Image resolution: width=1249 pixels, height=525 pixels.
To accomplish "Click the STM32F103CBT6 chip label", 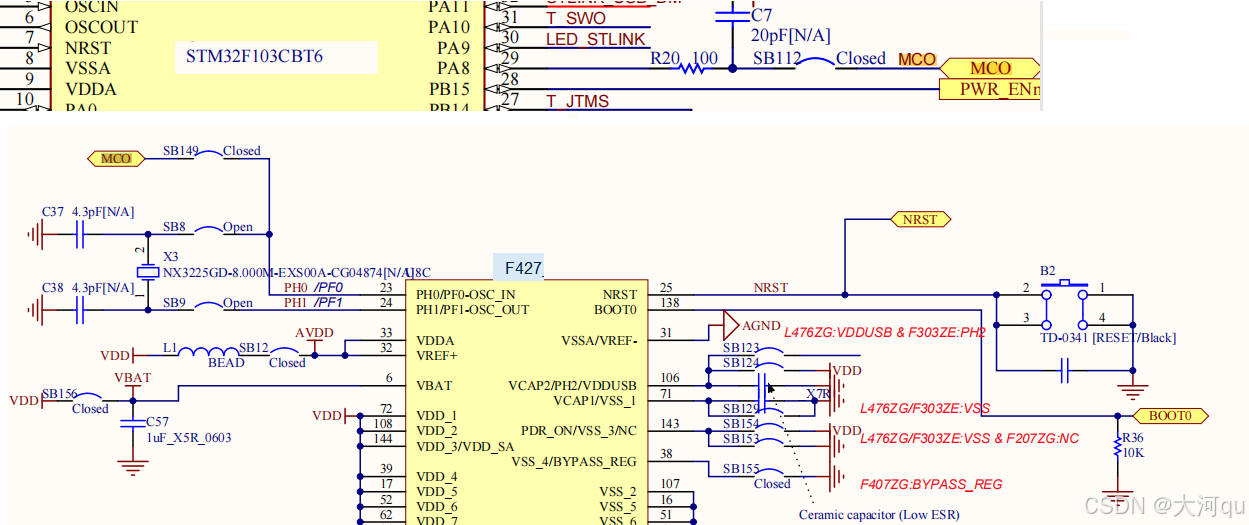I will coord(254,57).
